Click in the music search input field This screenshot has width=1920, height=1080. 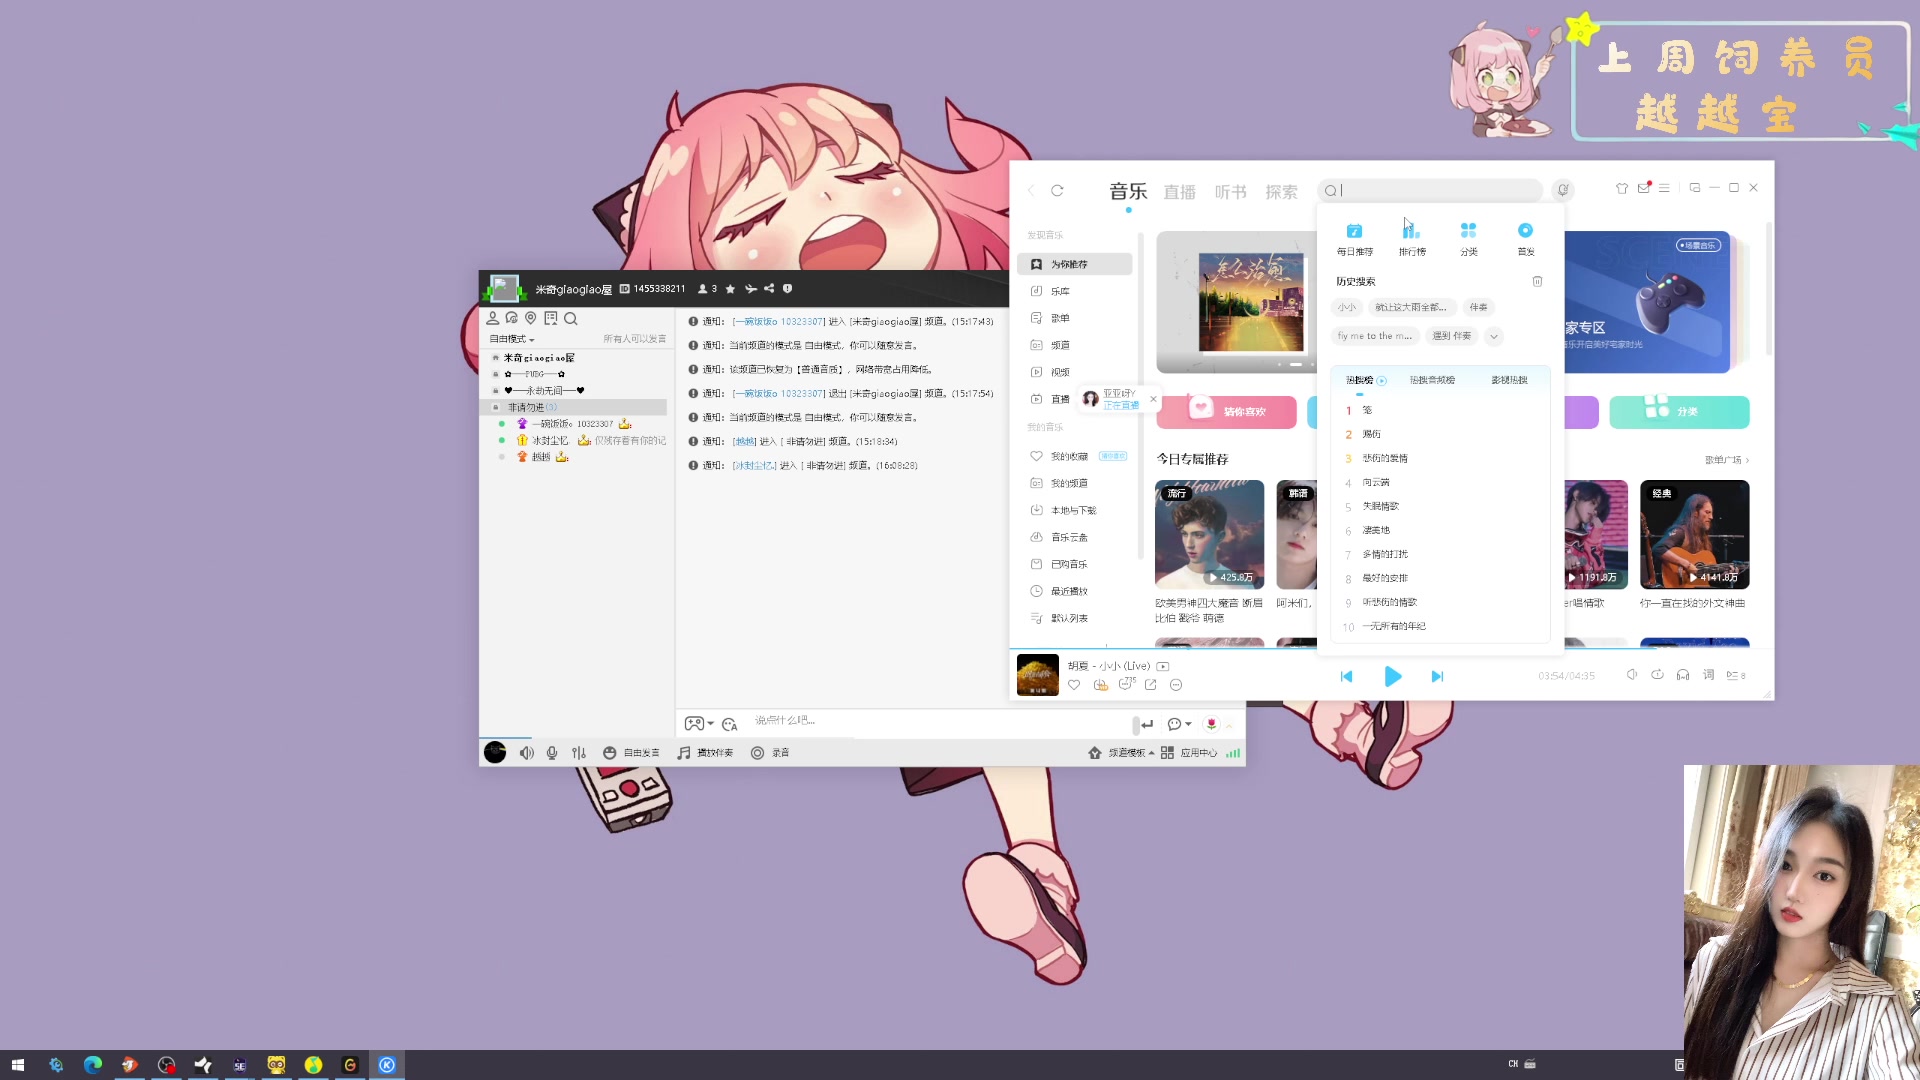pyautogui.click(x=1430, y=190)
